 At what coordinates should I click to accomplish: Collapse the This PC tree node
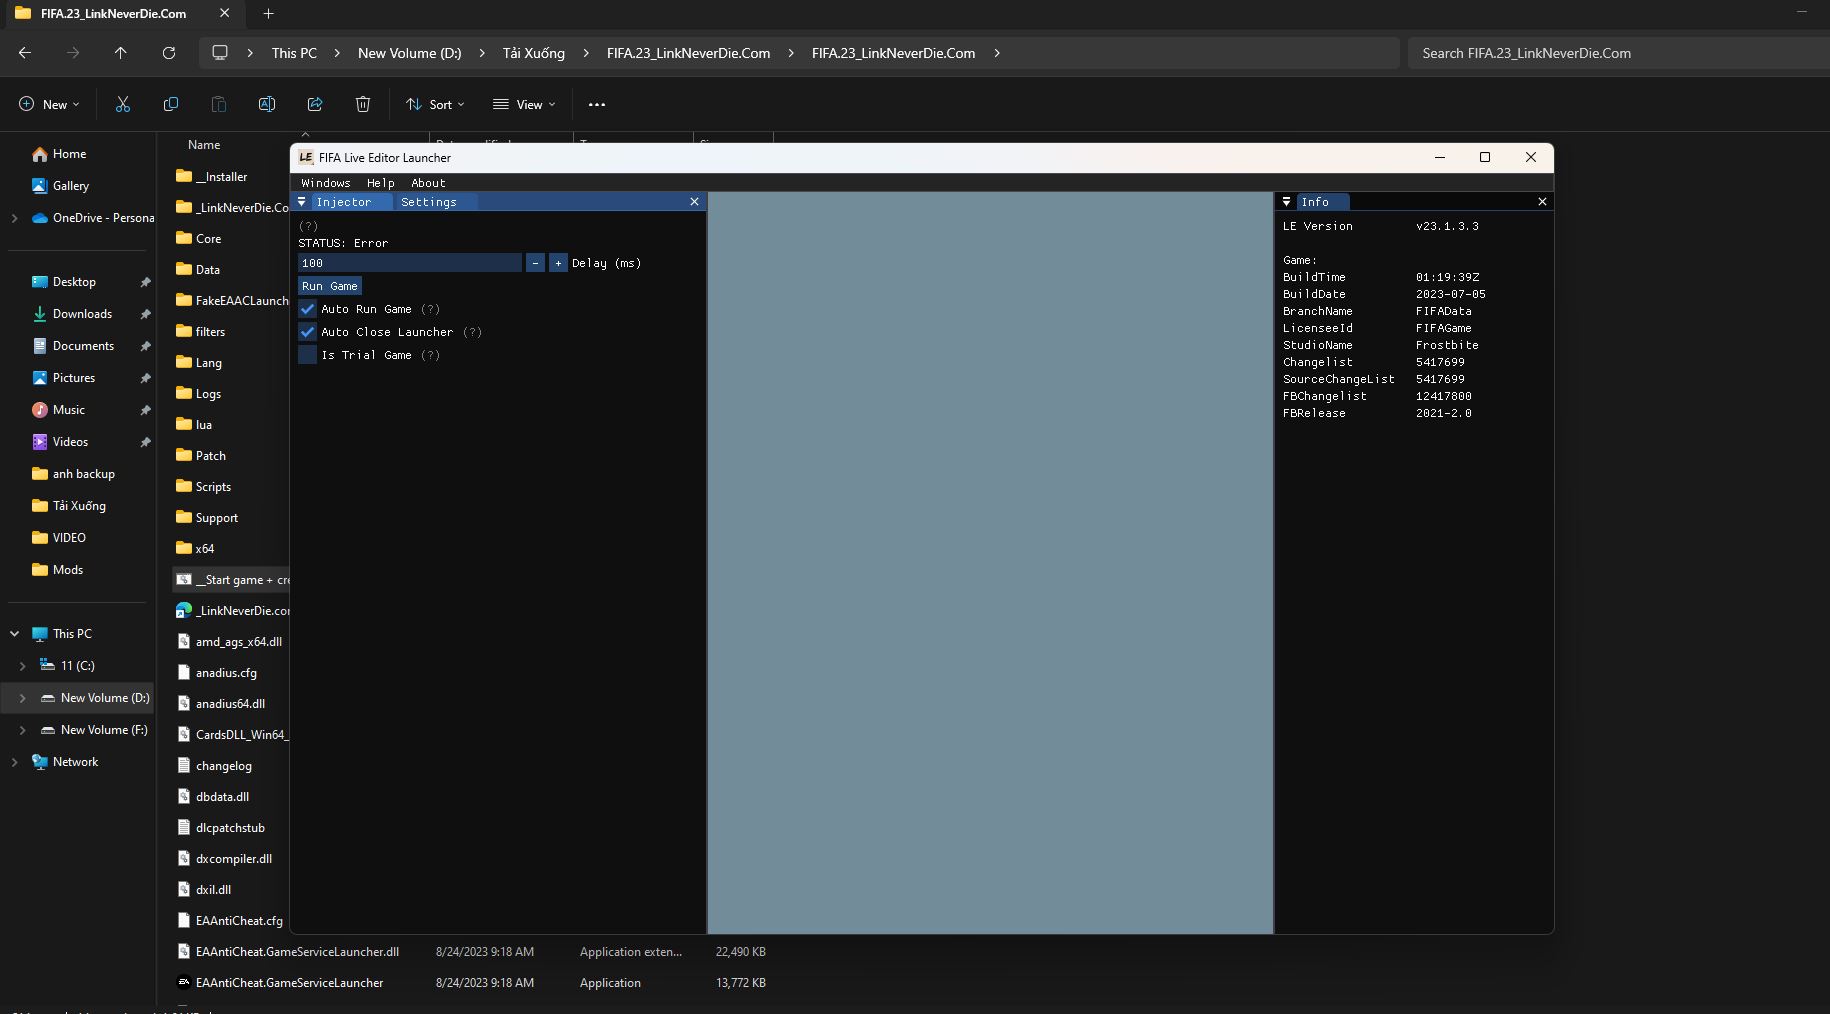(x=14, y=634)
